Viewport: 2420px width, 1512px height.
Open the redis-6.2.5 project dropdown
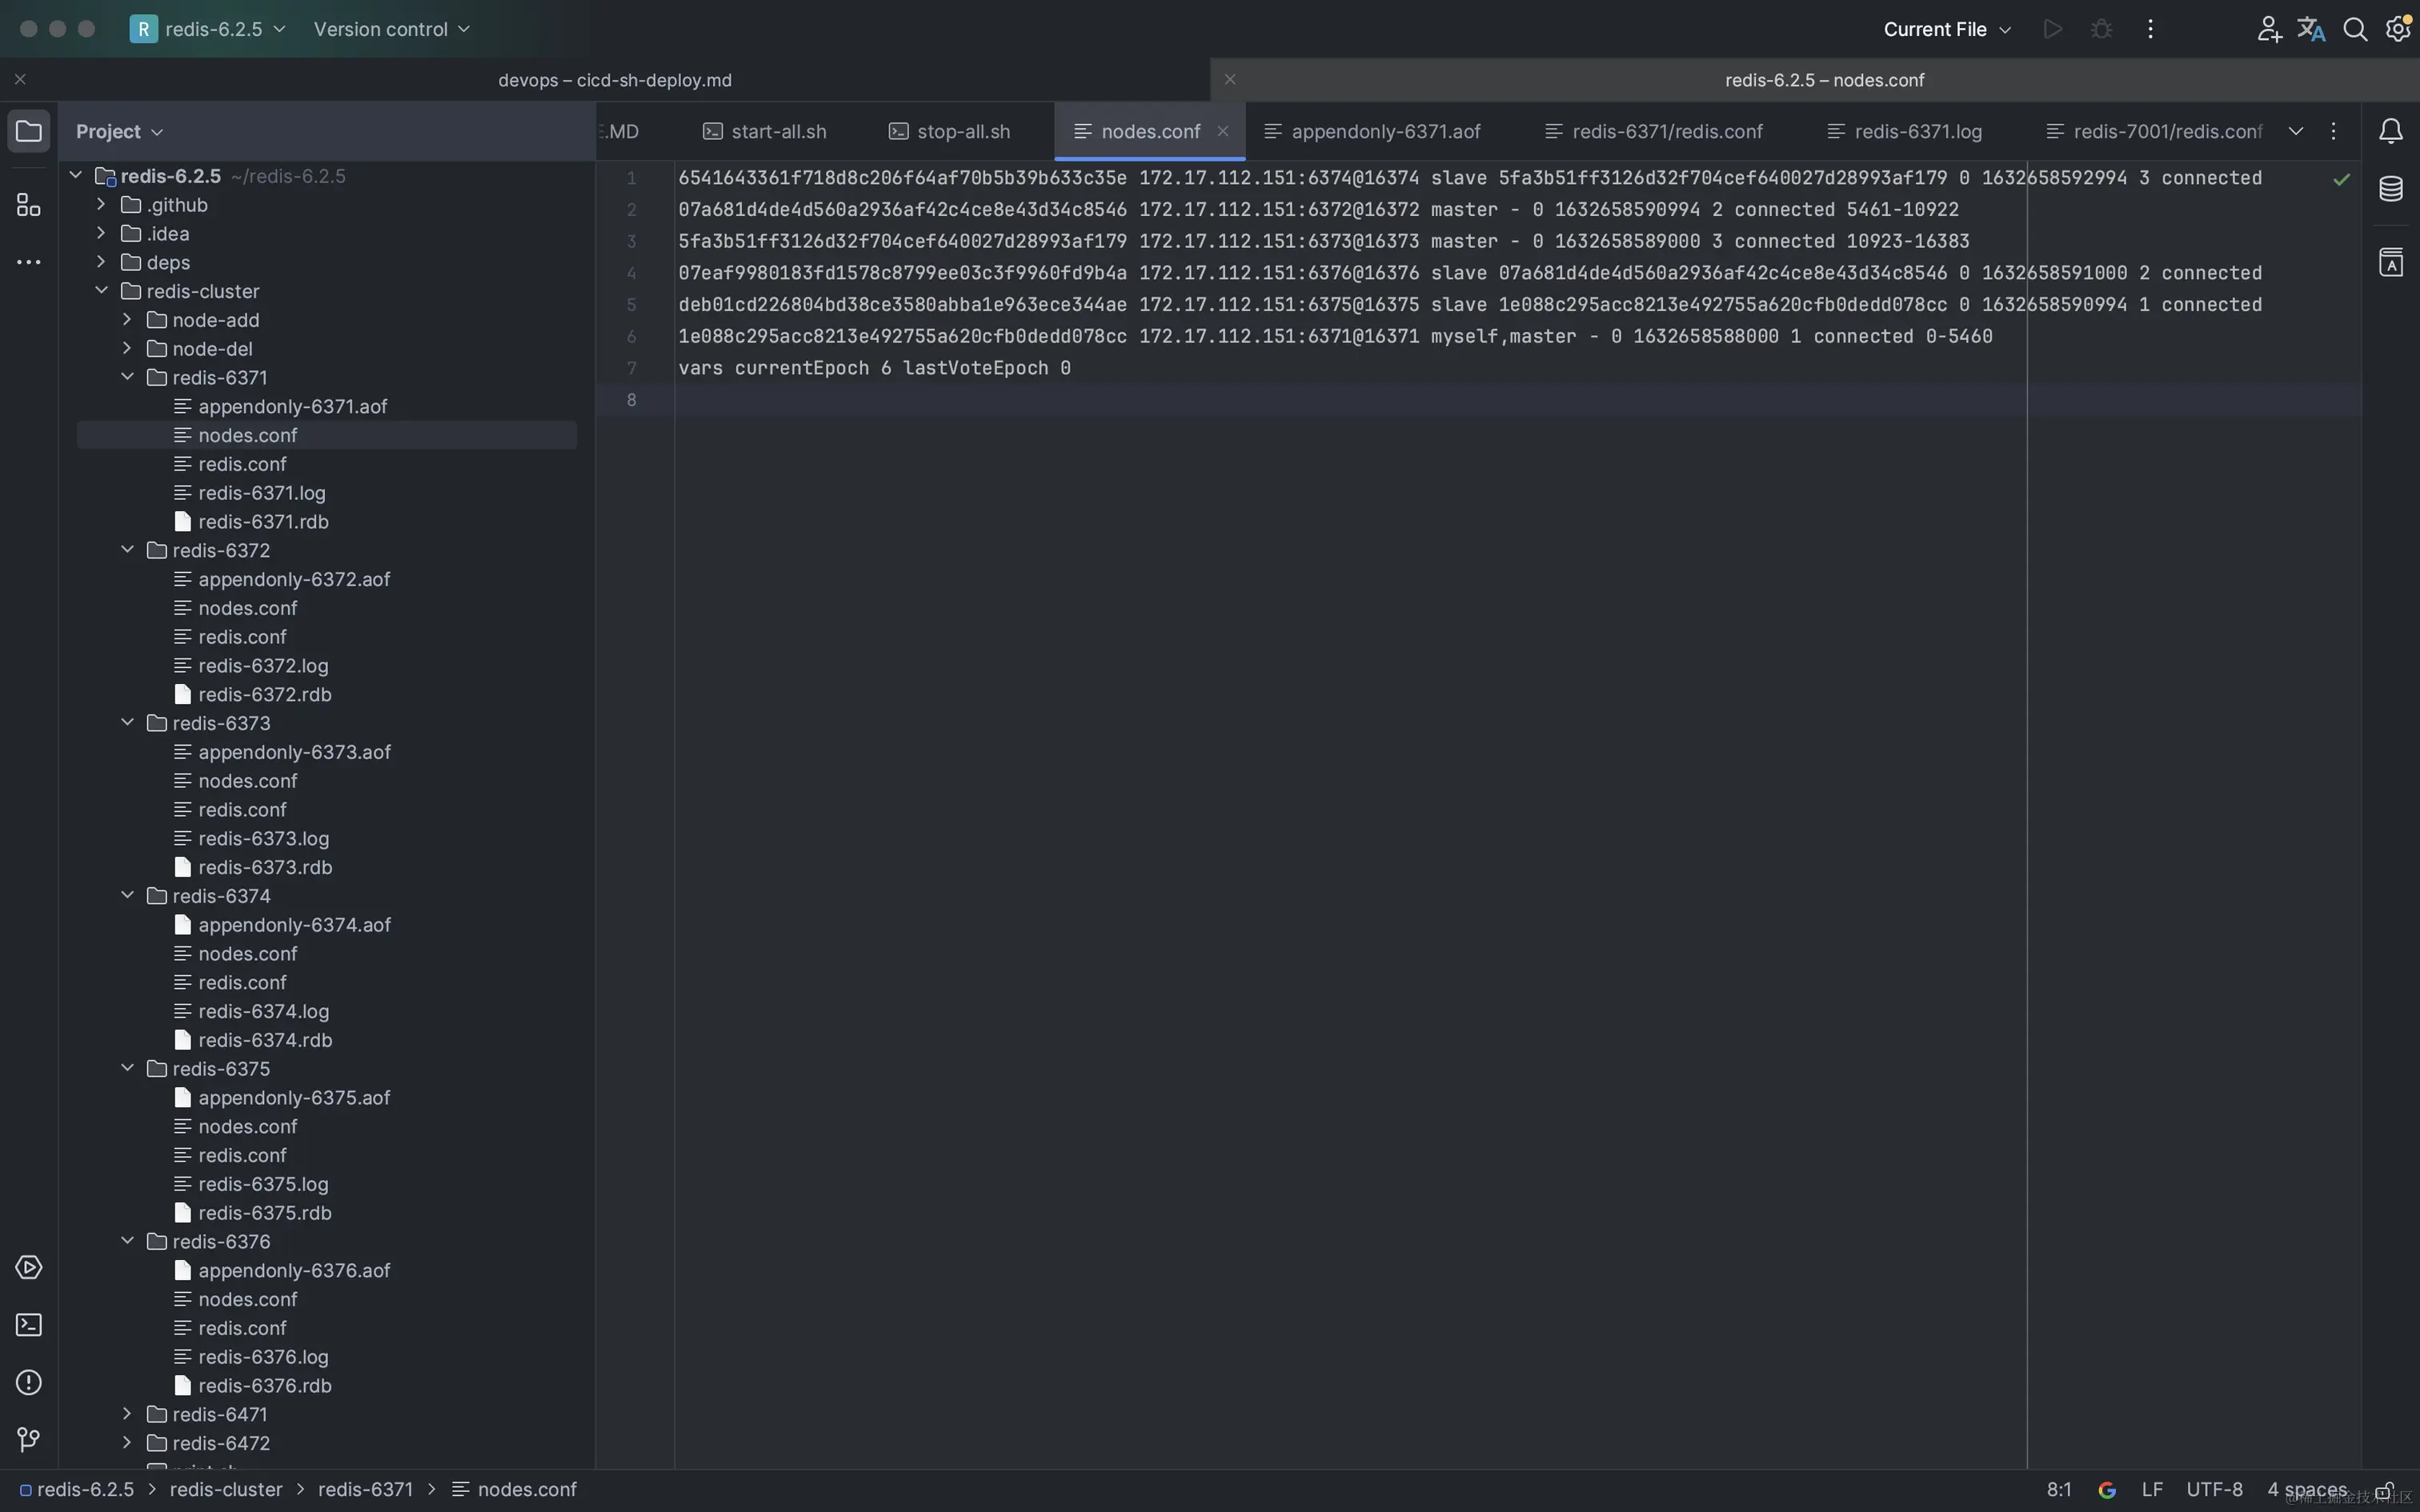click(x=208, y=29)
